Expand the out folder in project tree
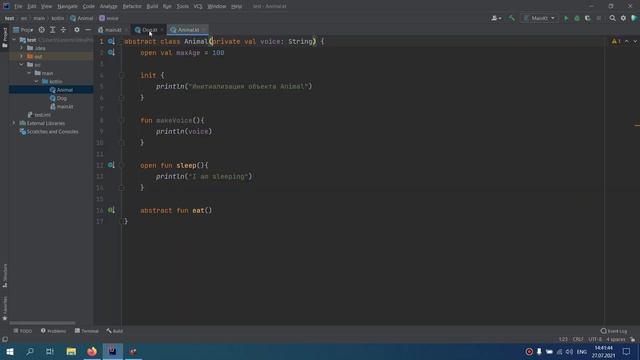The height and width of the screenshot is (360, 640). coord(22,56)
